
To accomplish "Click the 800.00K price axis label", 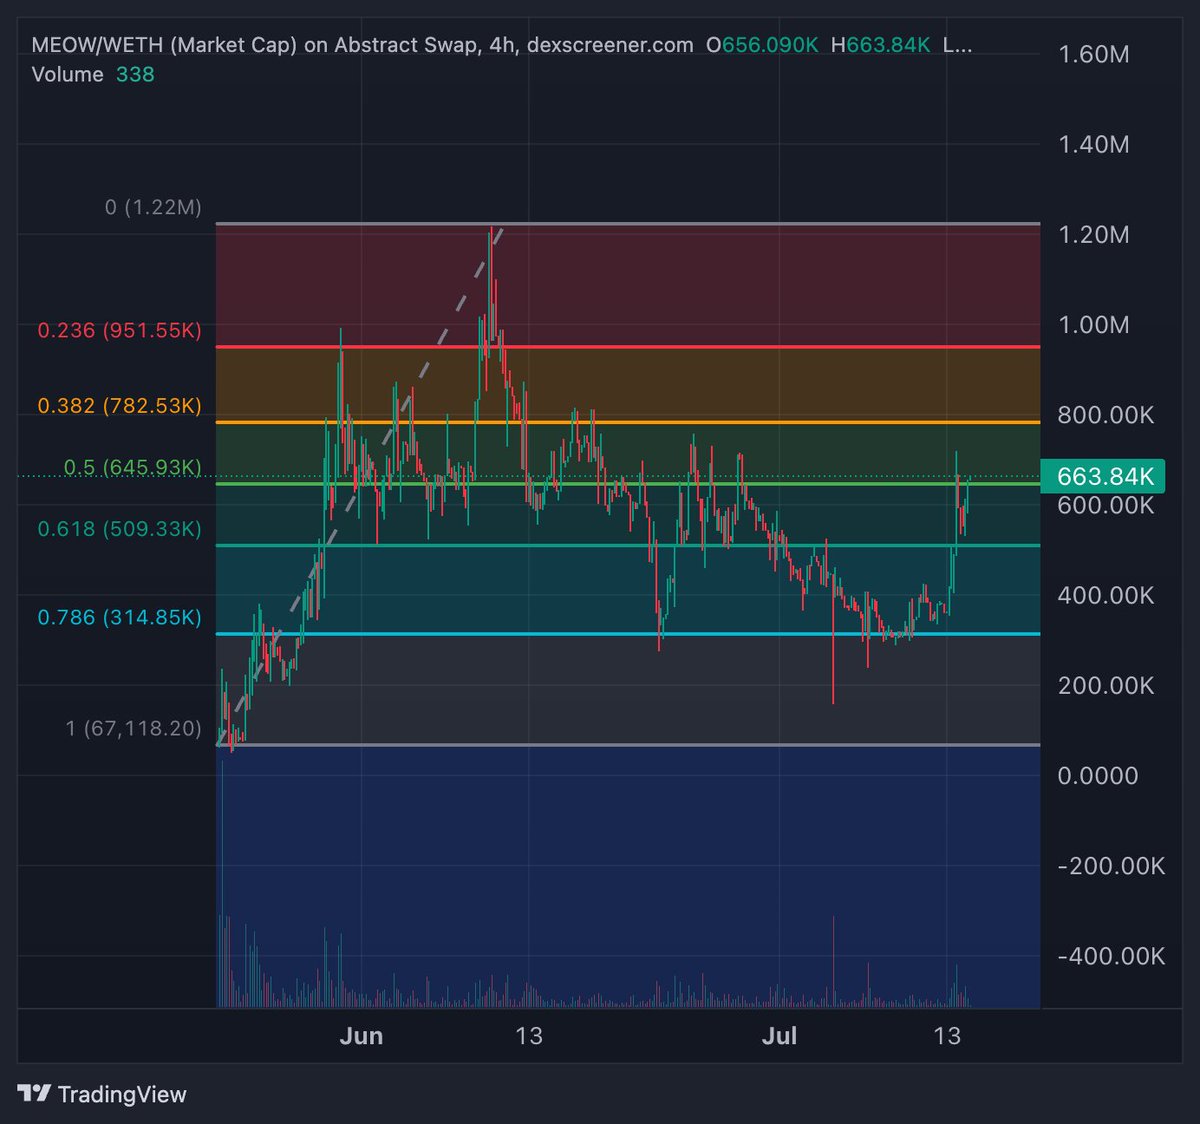I will (1106, 415).
